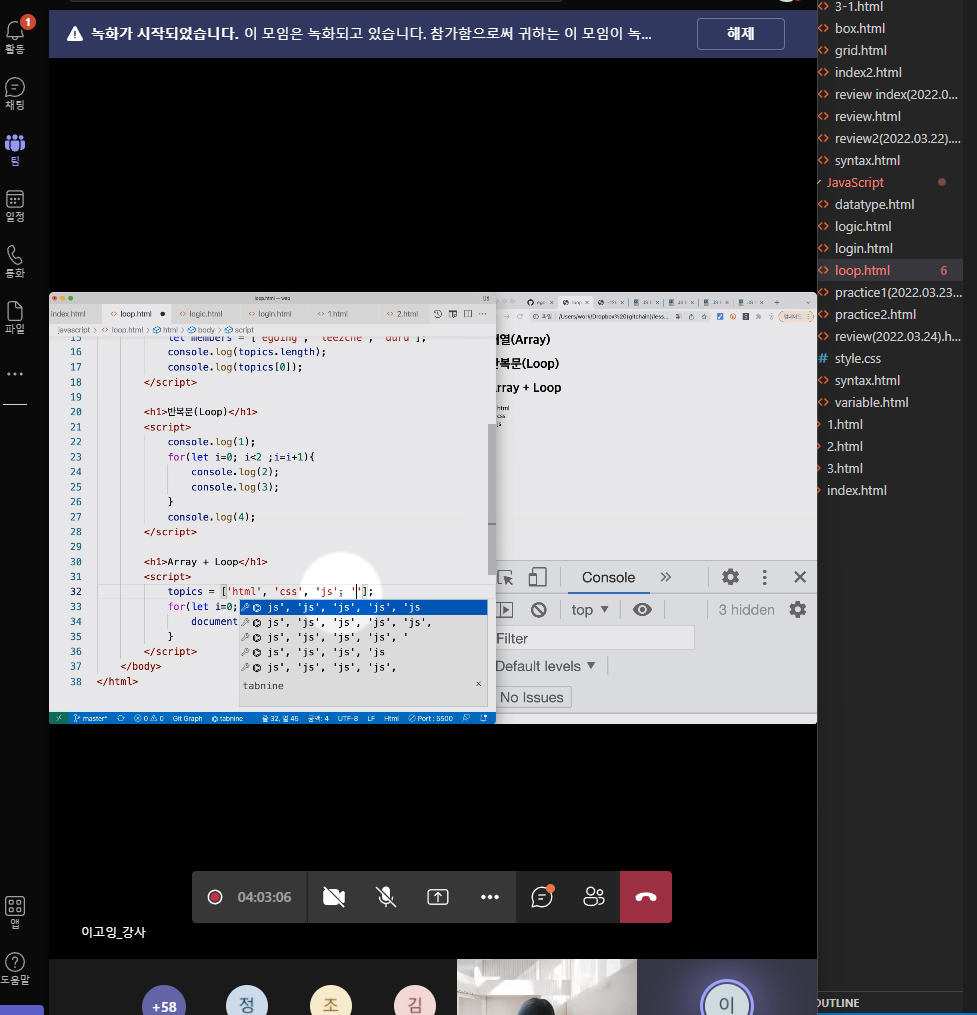Select the 정 participant avatar
This screenshot has height=1015, width=977.
click(x=247, y=1001)
